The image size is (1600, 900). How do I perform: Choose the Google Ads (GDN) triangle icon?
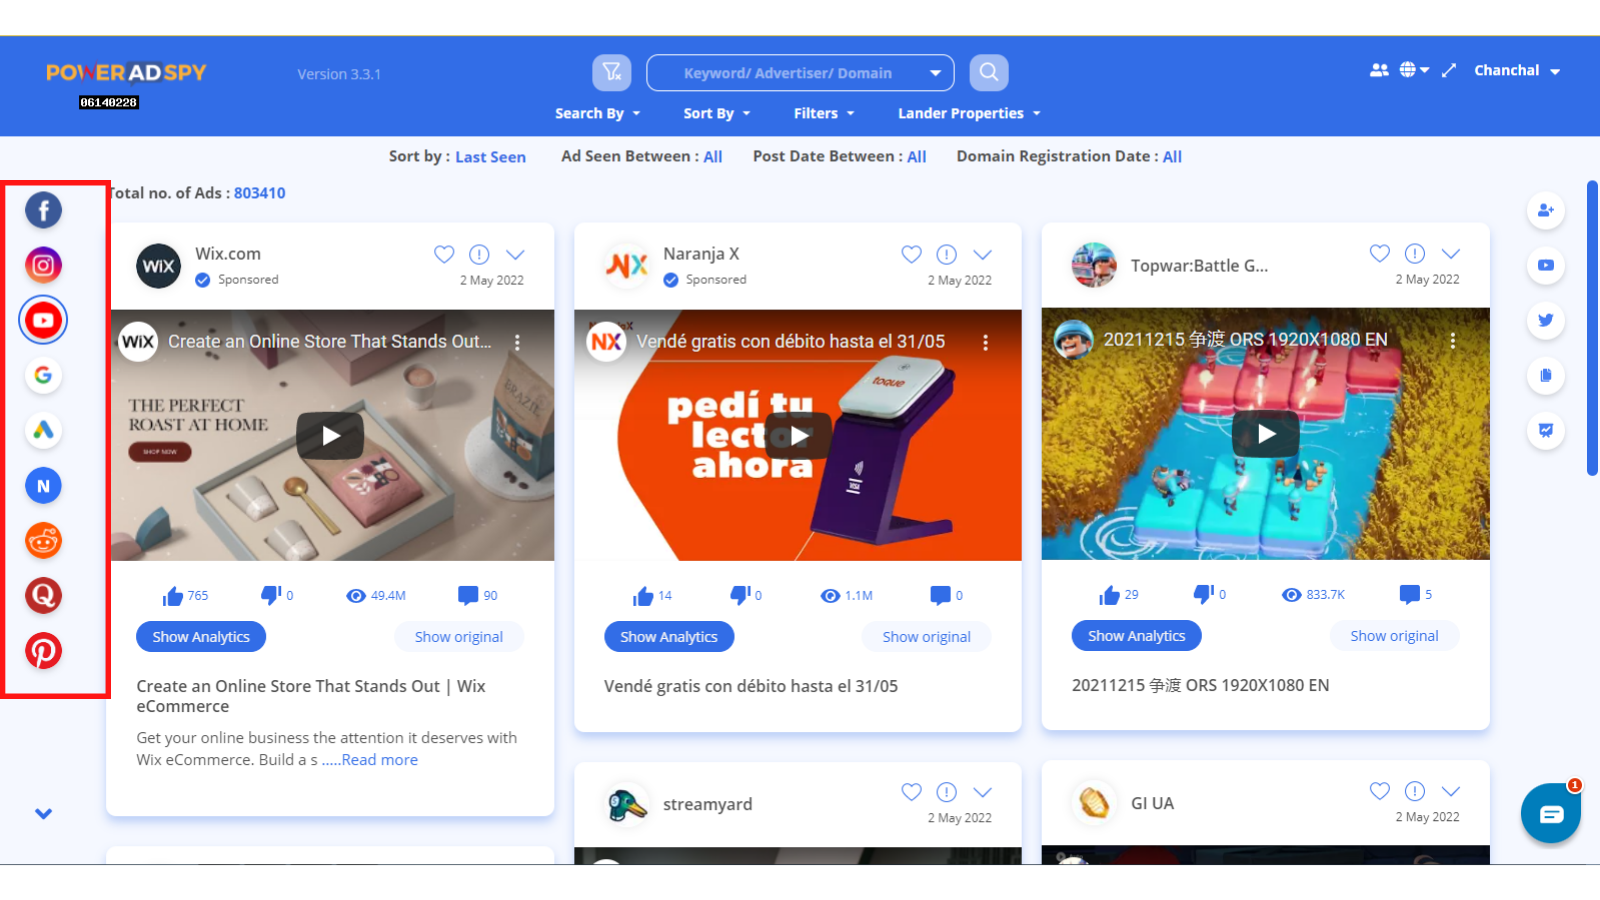click(43, 430)
